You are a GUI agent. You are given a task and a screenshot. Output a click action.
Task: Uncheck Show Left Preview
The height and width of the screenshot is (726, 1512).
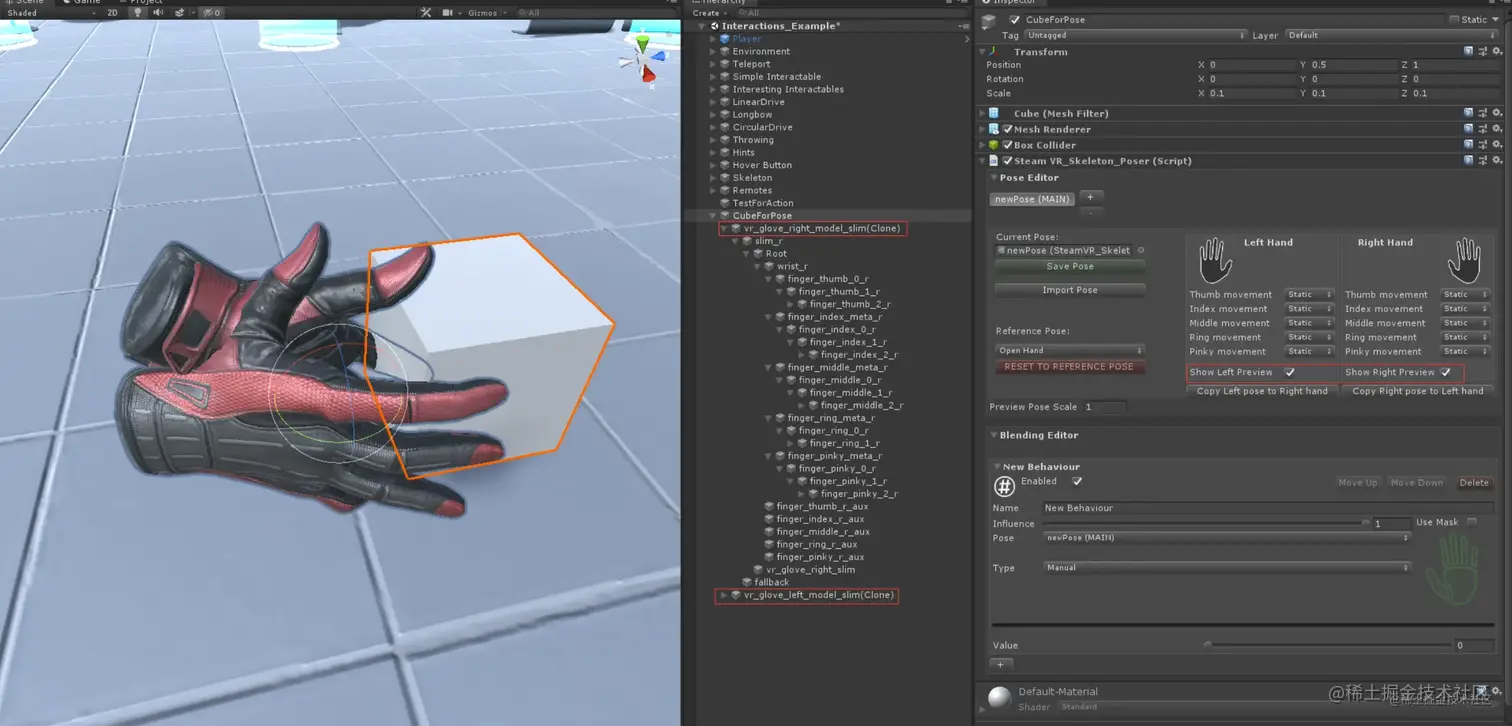1290,372
